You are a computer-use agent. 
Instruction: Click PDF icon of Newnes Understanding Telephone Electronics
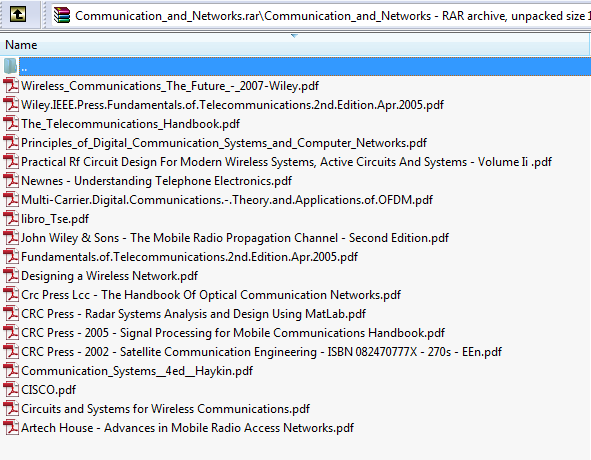(11, 181)
